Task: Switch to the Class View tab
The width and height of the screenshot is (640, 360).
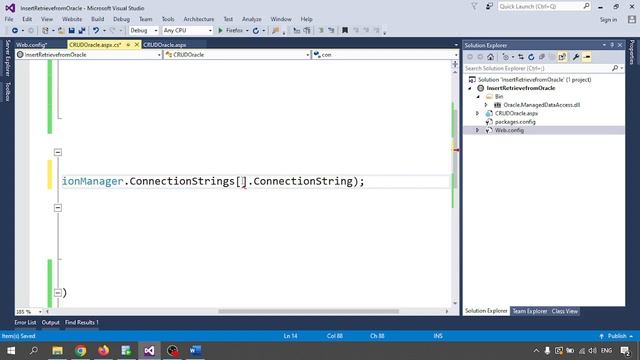Action: point(565,311)
